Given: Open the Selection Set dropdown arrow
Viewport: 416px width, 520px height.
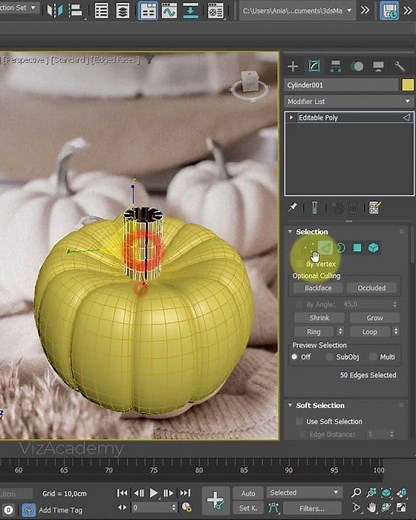Looking at the screenshot, I should pyautogui.click(x=33, y=7).
